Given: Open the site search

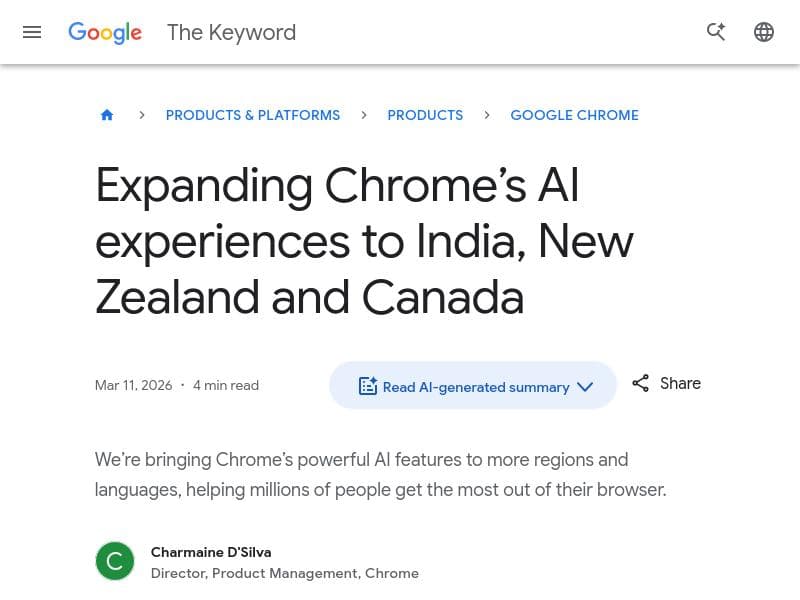Looking at the screenshot, I should 716,32.
